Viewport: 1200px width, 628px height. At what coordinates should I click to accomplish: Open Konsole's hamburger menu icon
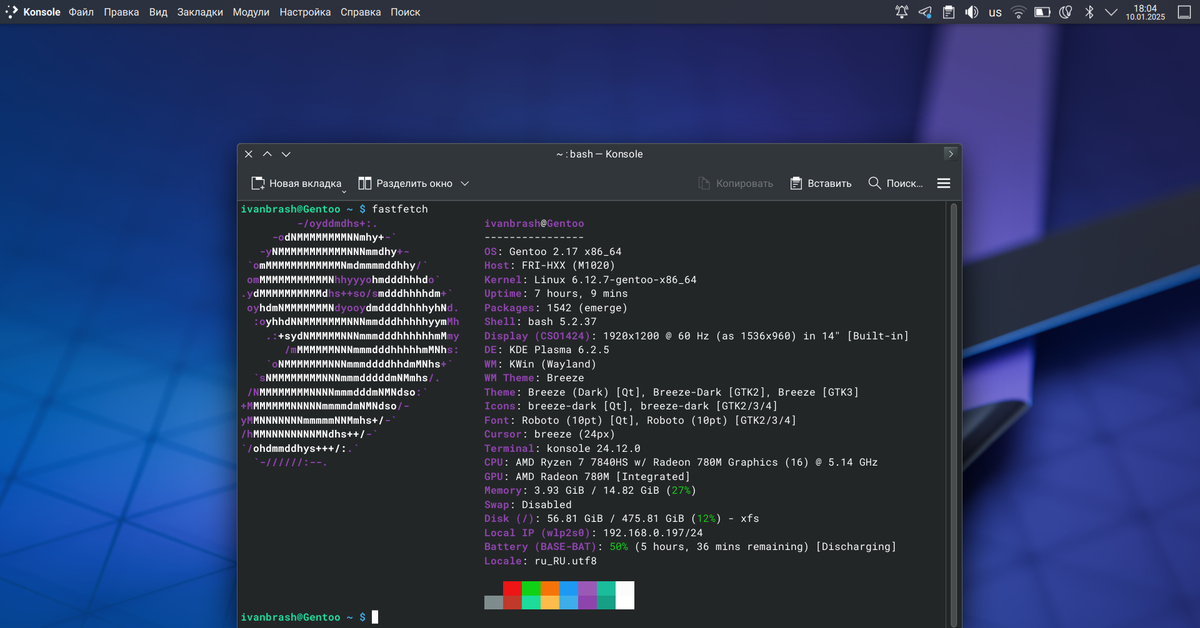click(943, 183)
